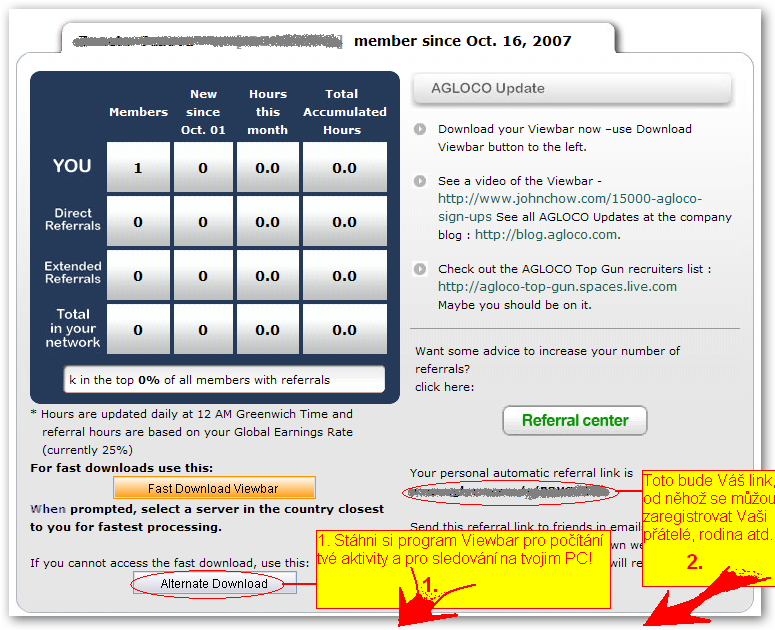Click the Extended Referrals row label
This screenshot has height=630, width=775.
click(73, 273)
